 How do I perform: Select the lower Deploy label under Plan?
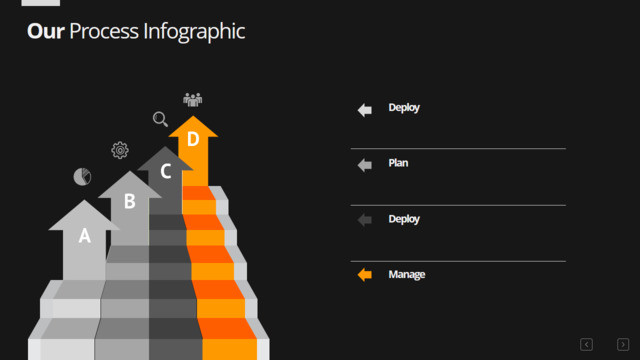tap(404, 219)
